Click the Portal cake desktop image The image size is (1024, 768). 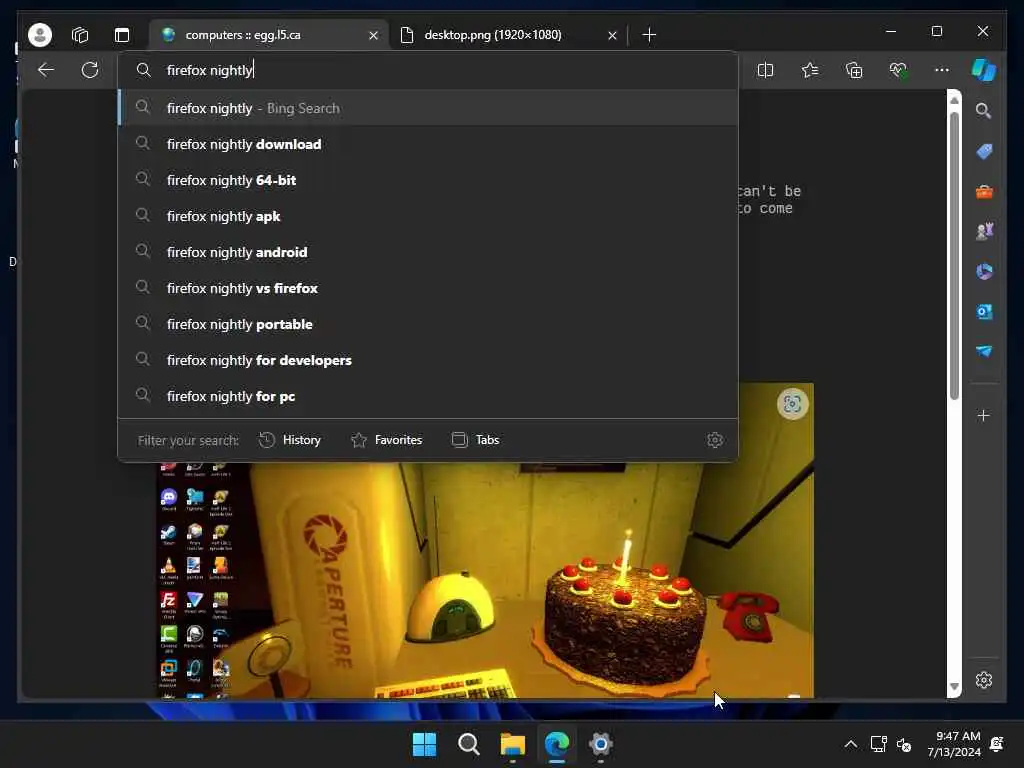(x=485, y=580)
